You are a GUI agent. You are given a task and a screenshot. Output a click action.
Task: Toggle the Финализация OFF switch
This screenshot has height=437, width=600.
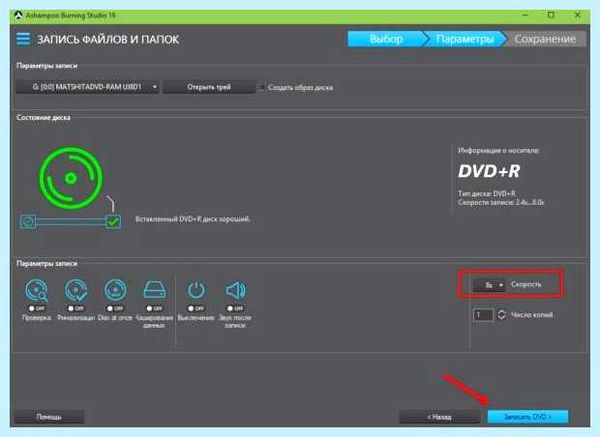(76, 308)
